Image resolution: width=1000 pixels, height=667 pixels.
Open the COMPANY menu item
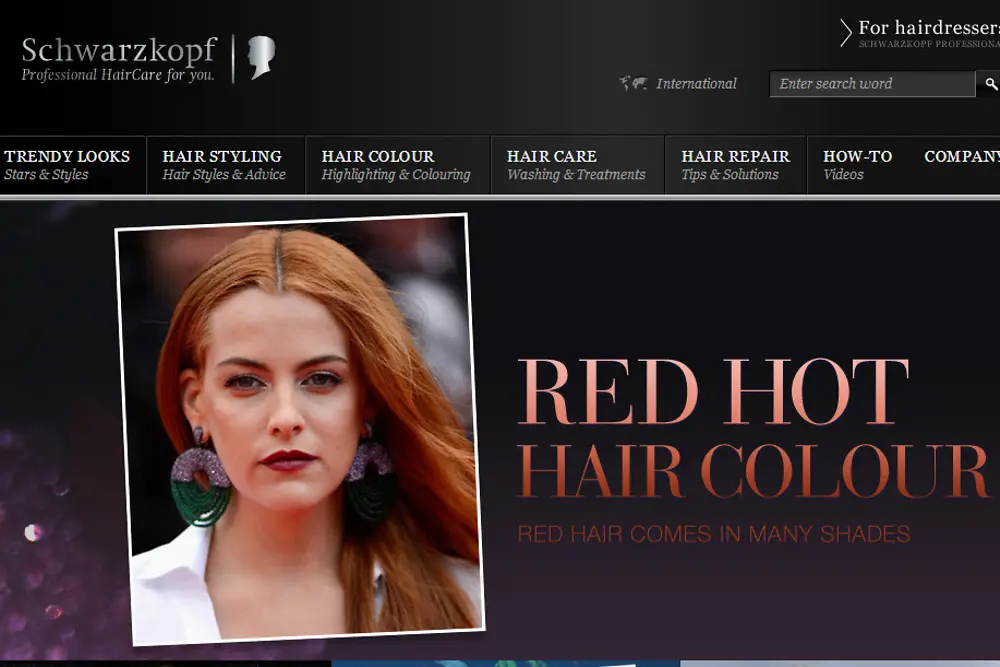click(x=961, y=156)
